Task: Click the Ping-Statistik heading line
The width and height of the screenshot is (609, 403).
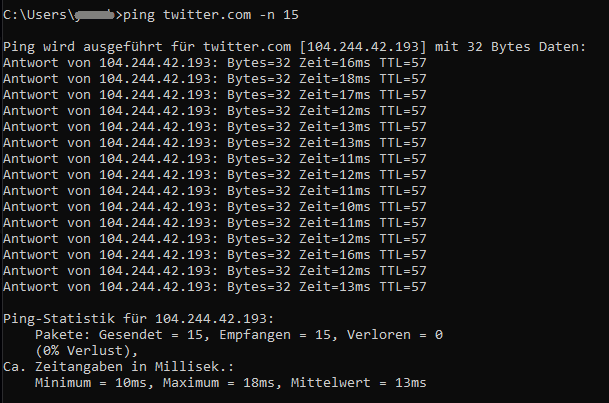Action: (139, 319)
